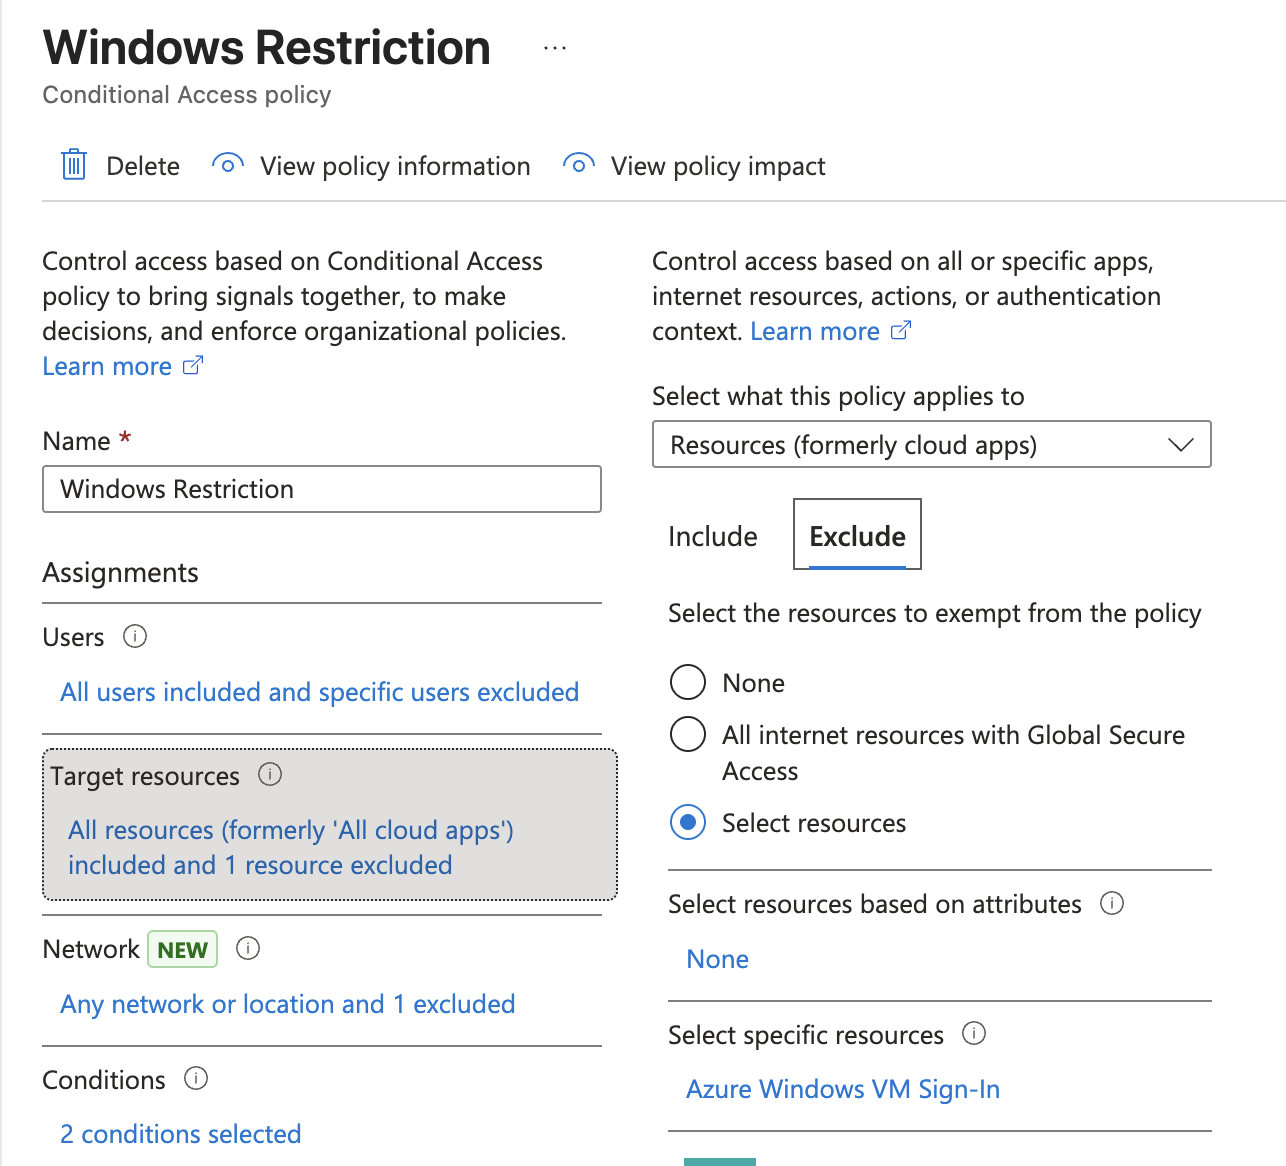Open Azure Windows VM Sign-In resource link
The image size is (1286, 1166).
[x=843, y=1089]
